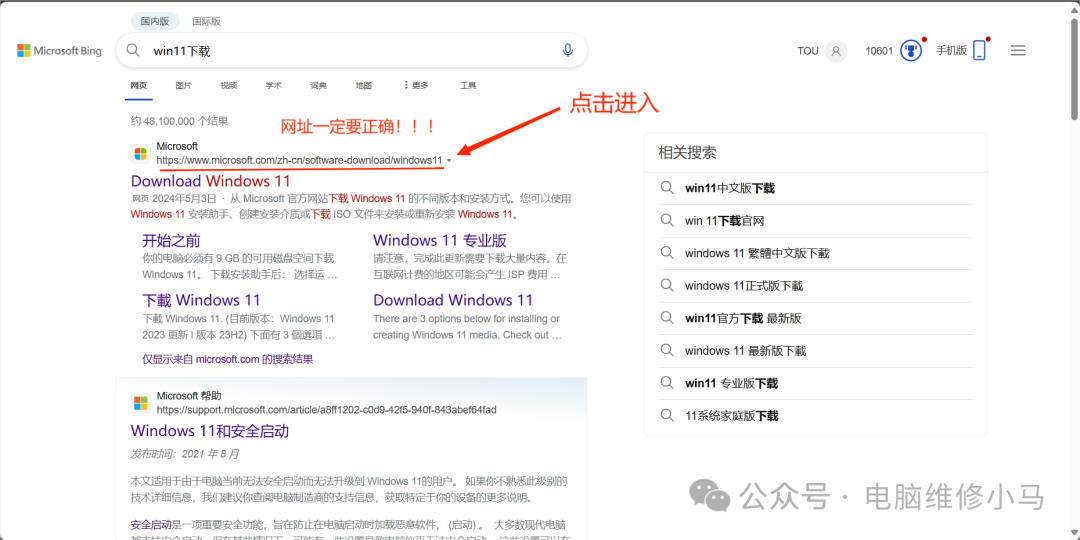Open the Windows 11 专业版 sublink
The image size is (1080, 540).
(x=440, y=240)
